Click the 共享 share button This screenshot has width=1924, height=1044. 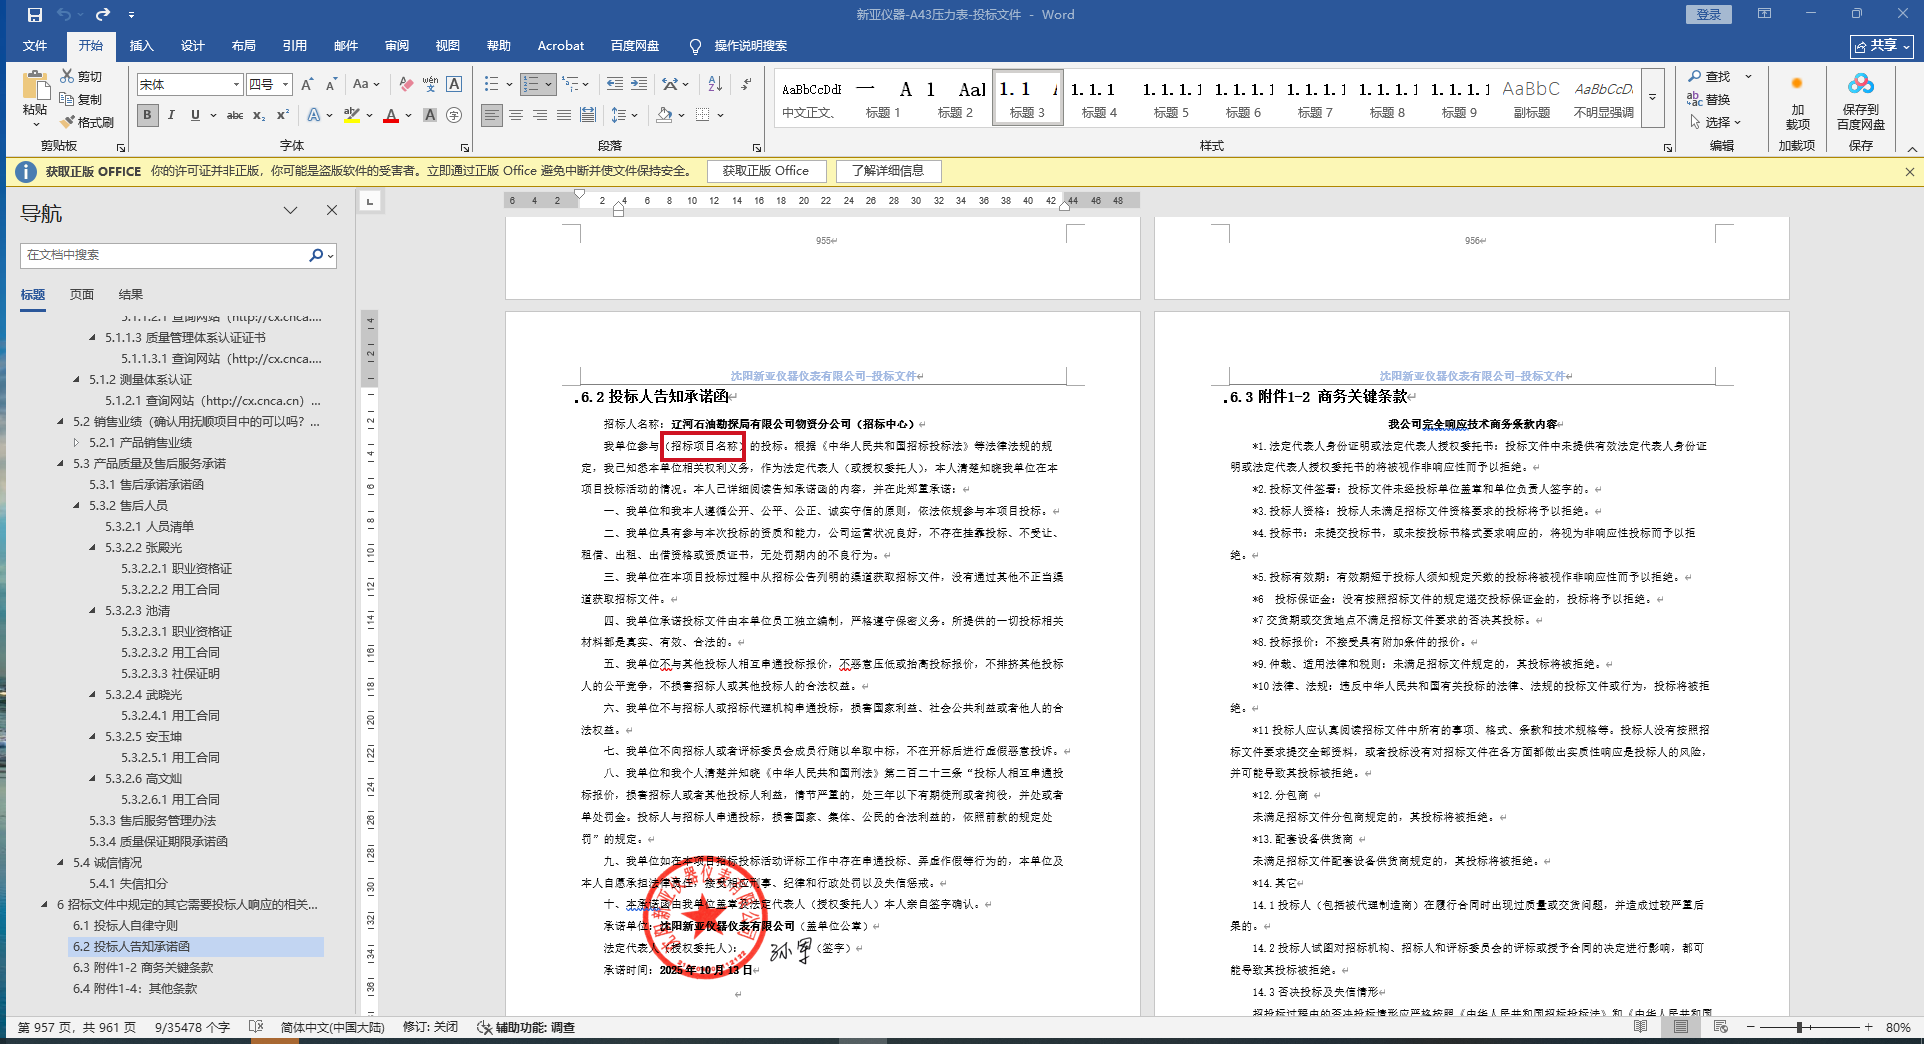tap(1881, 46)
